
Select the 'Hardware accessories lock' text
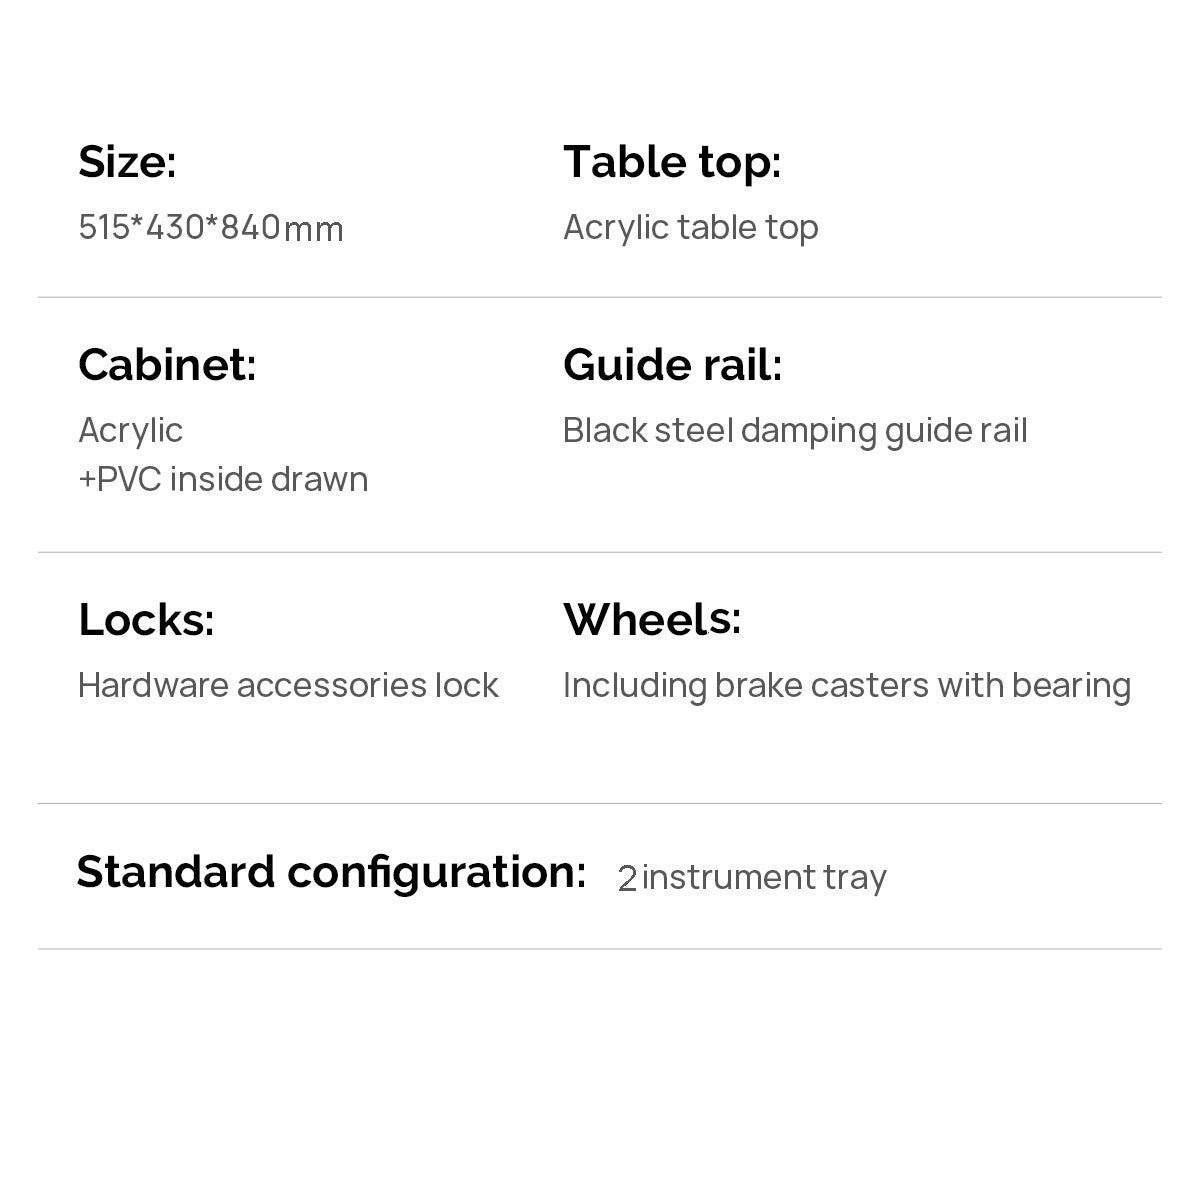288,686
